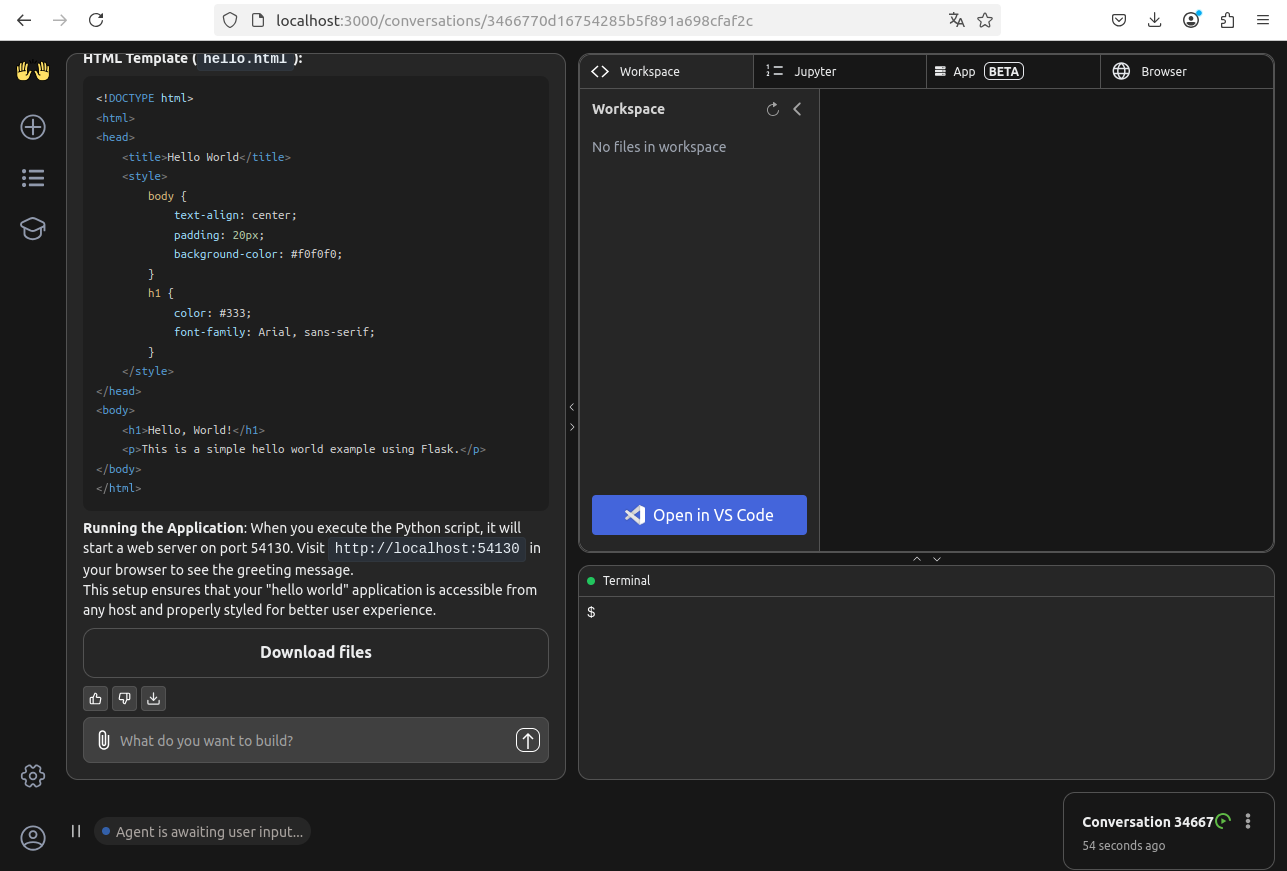Download the response via the small download icon
Viewport: 1287px width, 871px height.
[153, 698]
